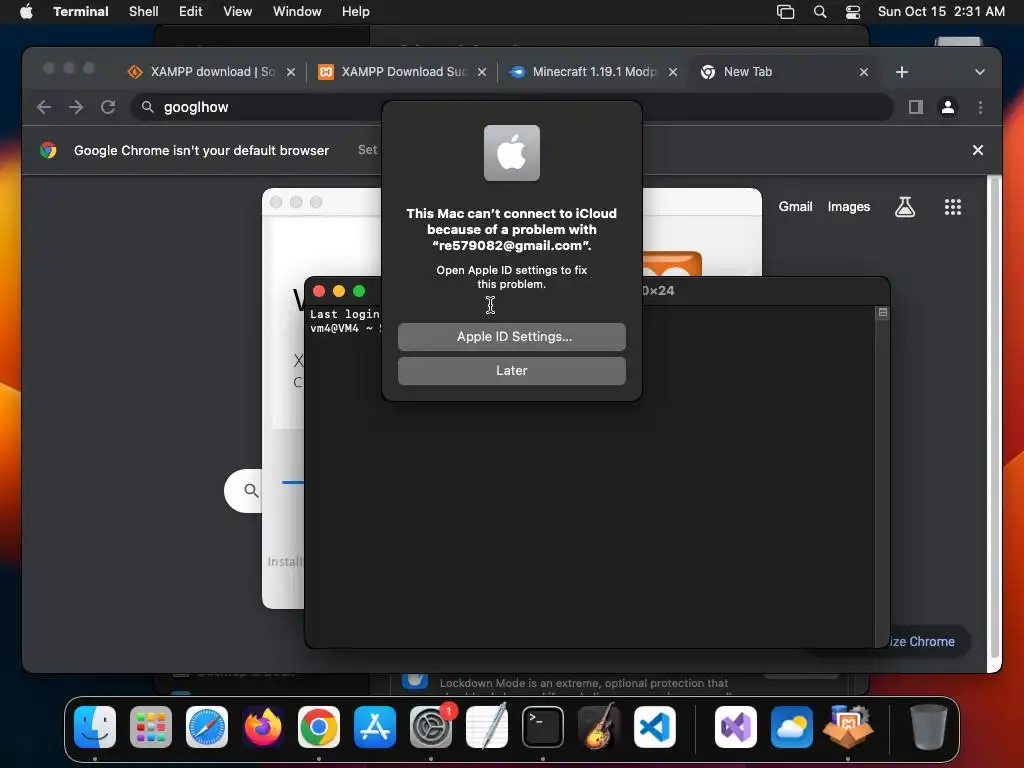The width and height of the screenshot is (1024, 768).
Task: Click the Terminal window scrollback marker icon
Action: pyautogui.click(x=882, y=313)
